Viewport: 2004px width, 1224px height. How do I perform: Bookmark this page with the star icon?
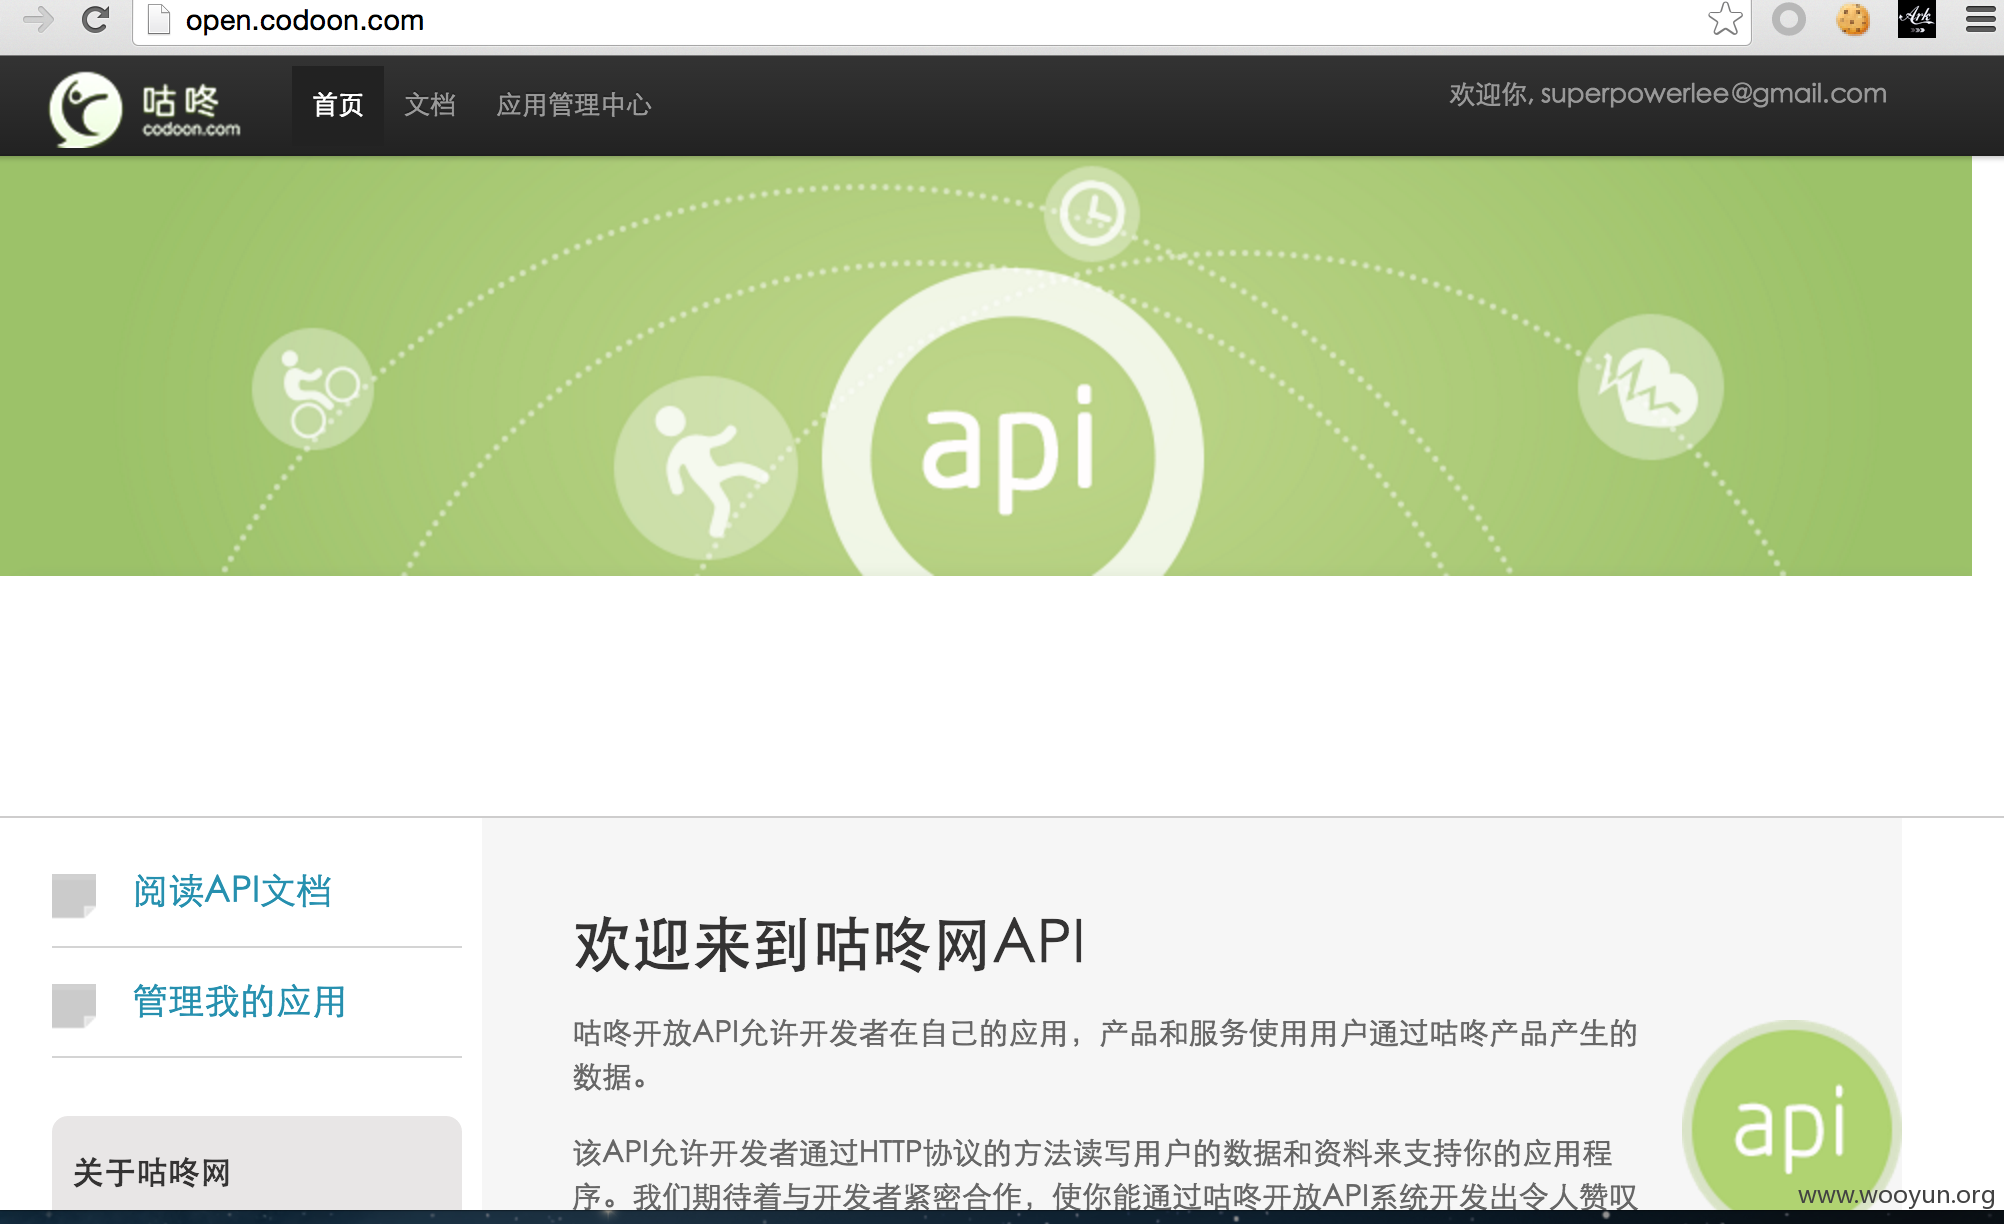[1725, 19]
